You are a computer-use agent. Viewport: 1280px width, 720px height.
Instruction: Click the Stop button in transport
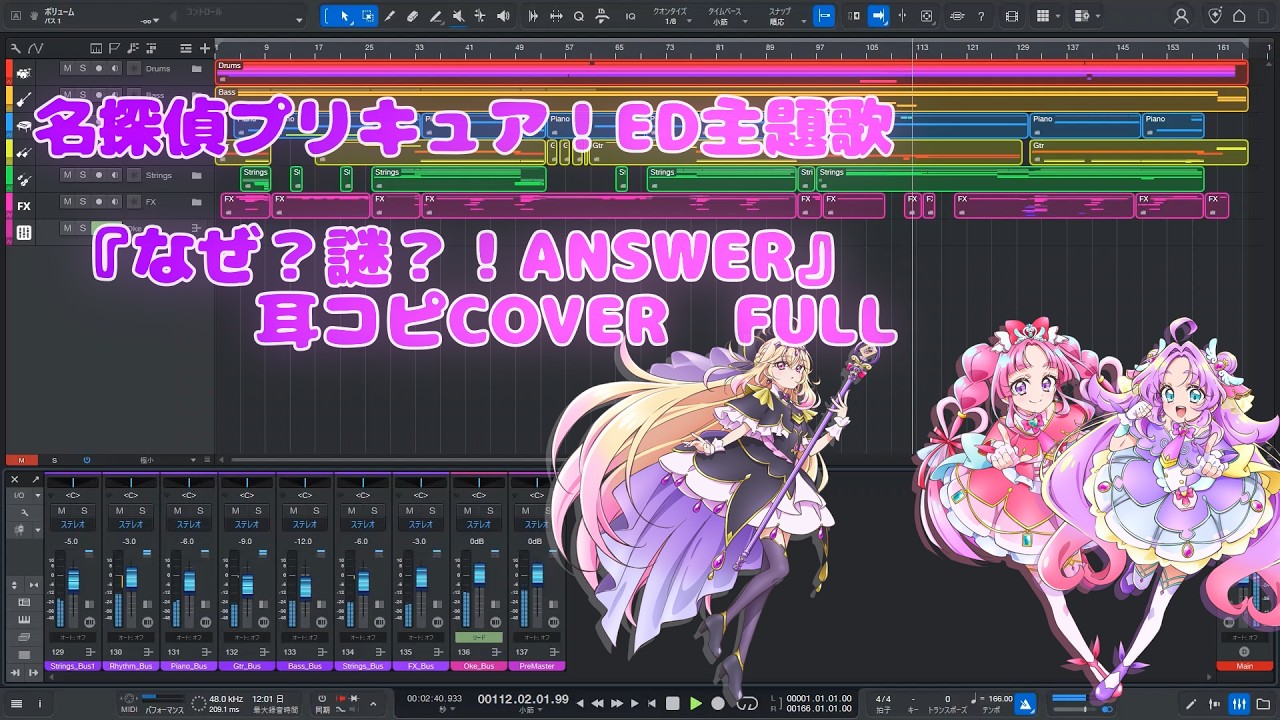click(673, 703)
